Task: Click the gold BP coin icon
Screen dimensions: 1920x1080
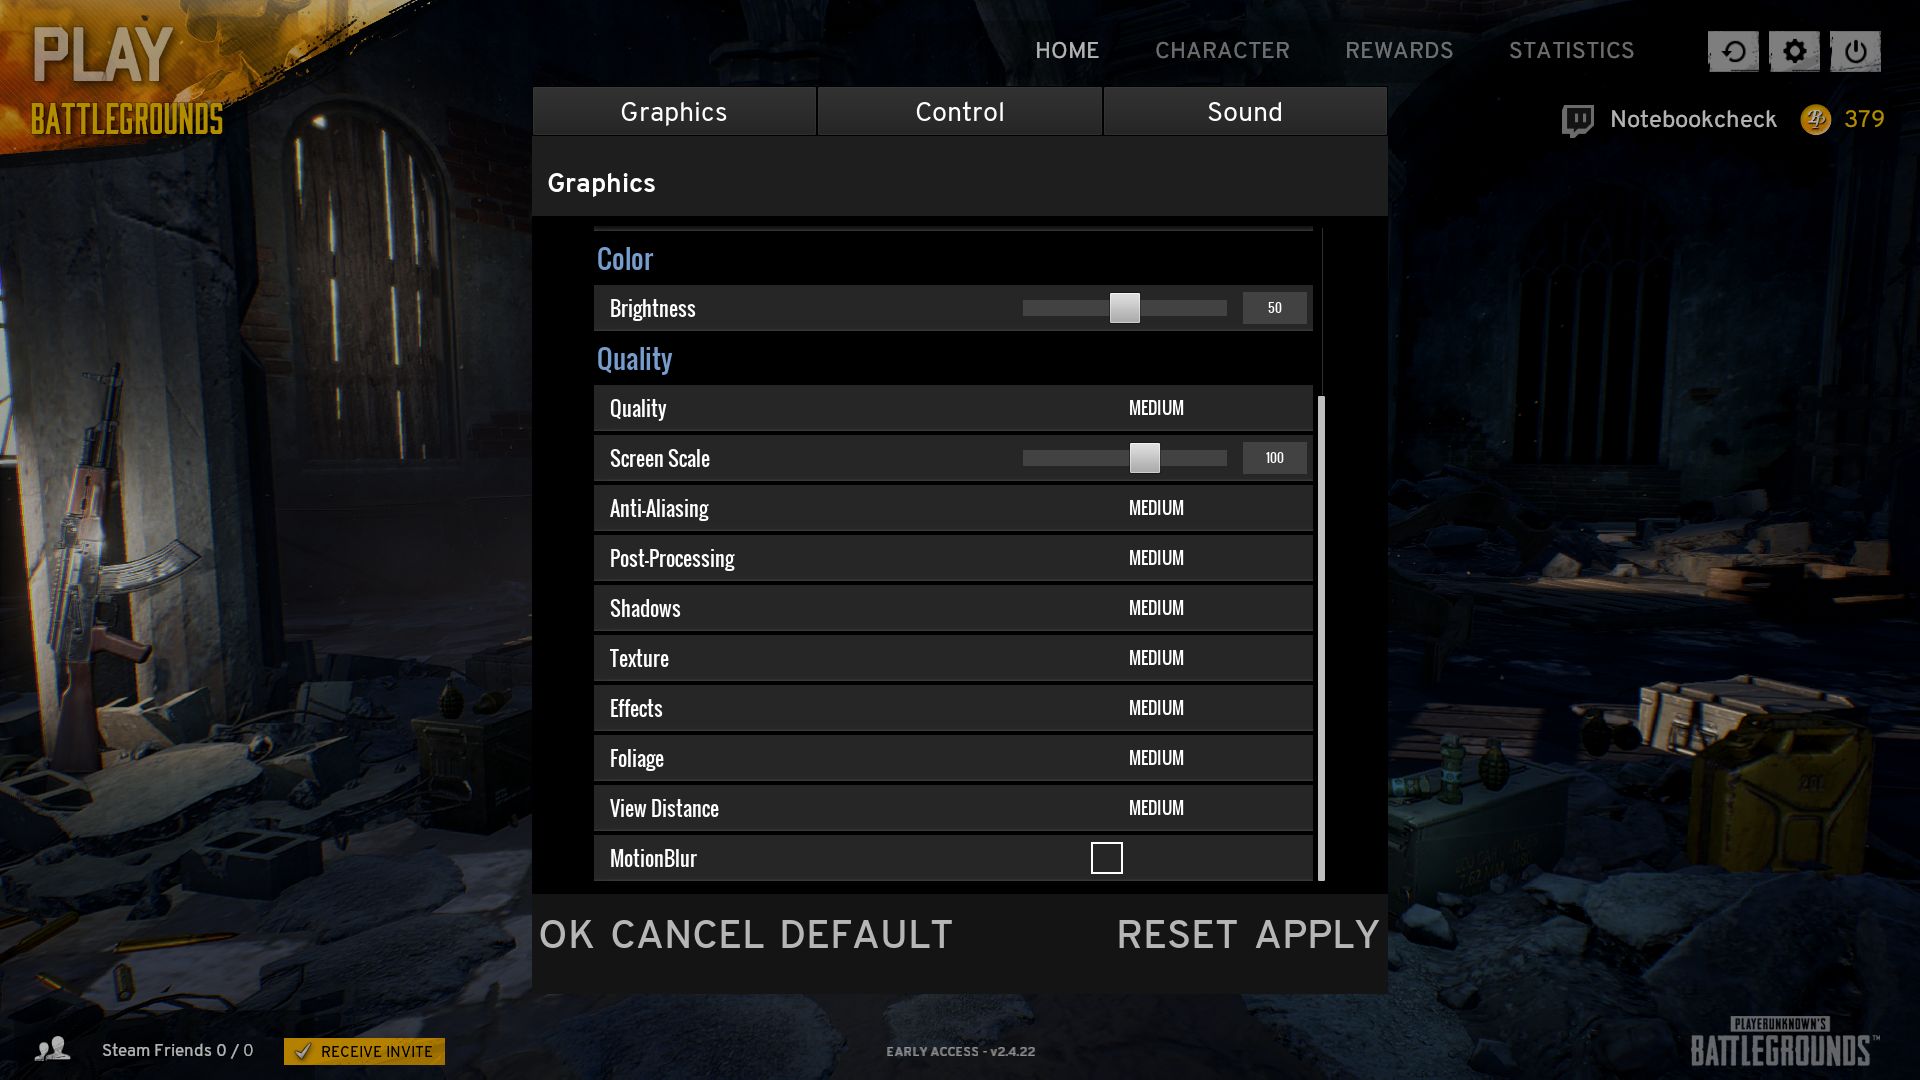Action: pyautogui.click(x=1815, y=119)
